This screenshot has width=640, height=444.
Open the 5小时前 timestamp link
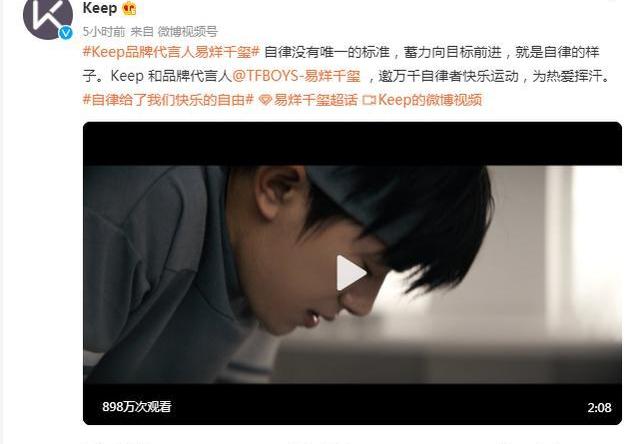click(104, 31)
